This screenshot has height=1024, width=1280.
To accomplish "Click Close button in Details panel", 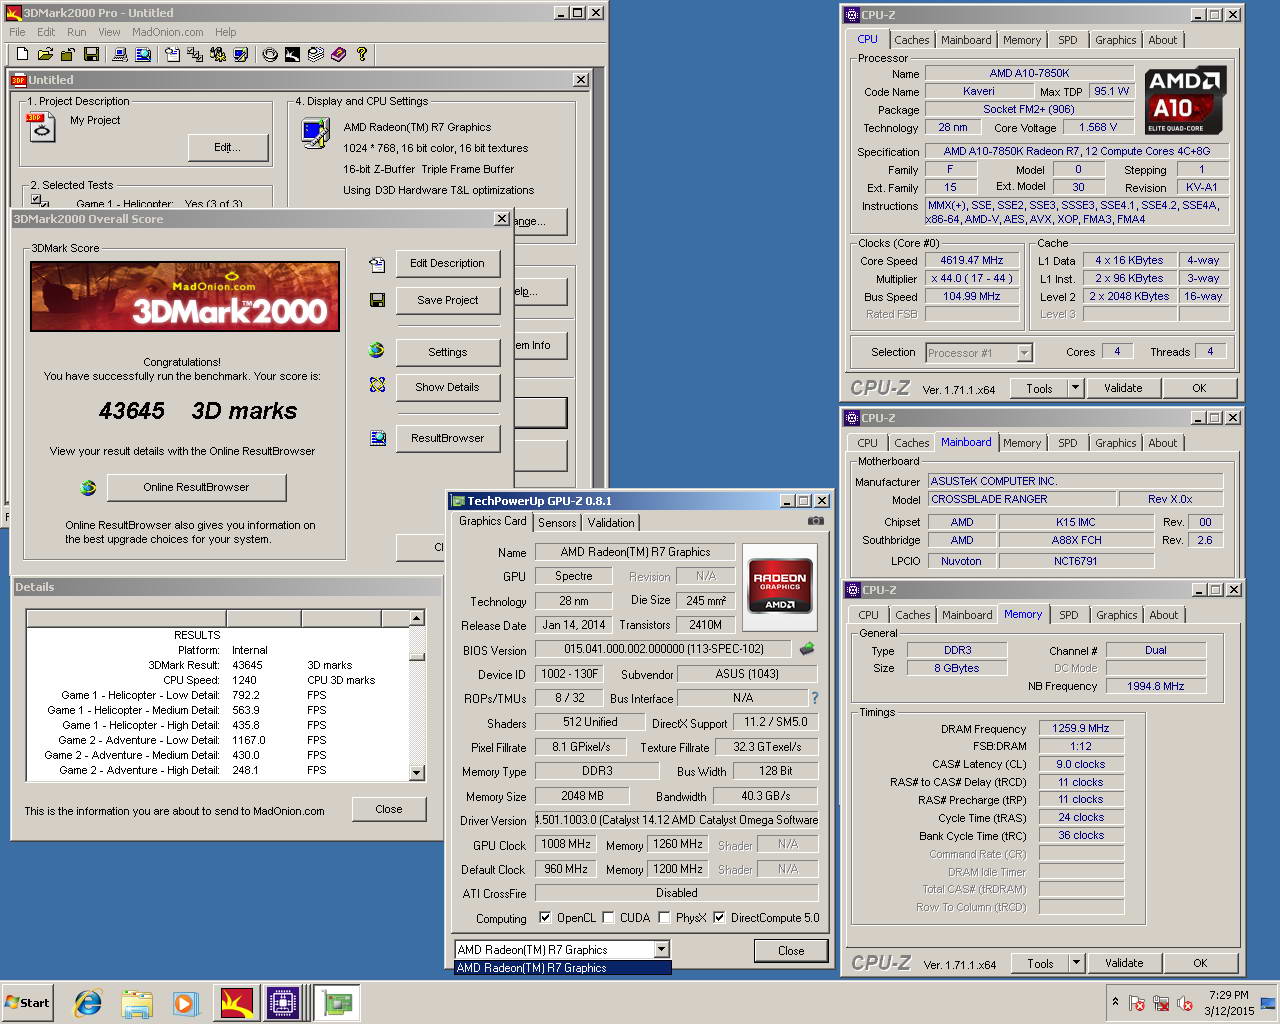I will [x=389, y=809].
